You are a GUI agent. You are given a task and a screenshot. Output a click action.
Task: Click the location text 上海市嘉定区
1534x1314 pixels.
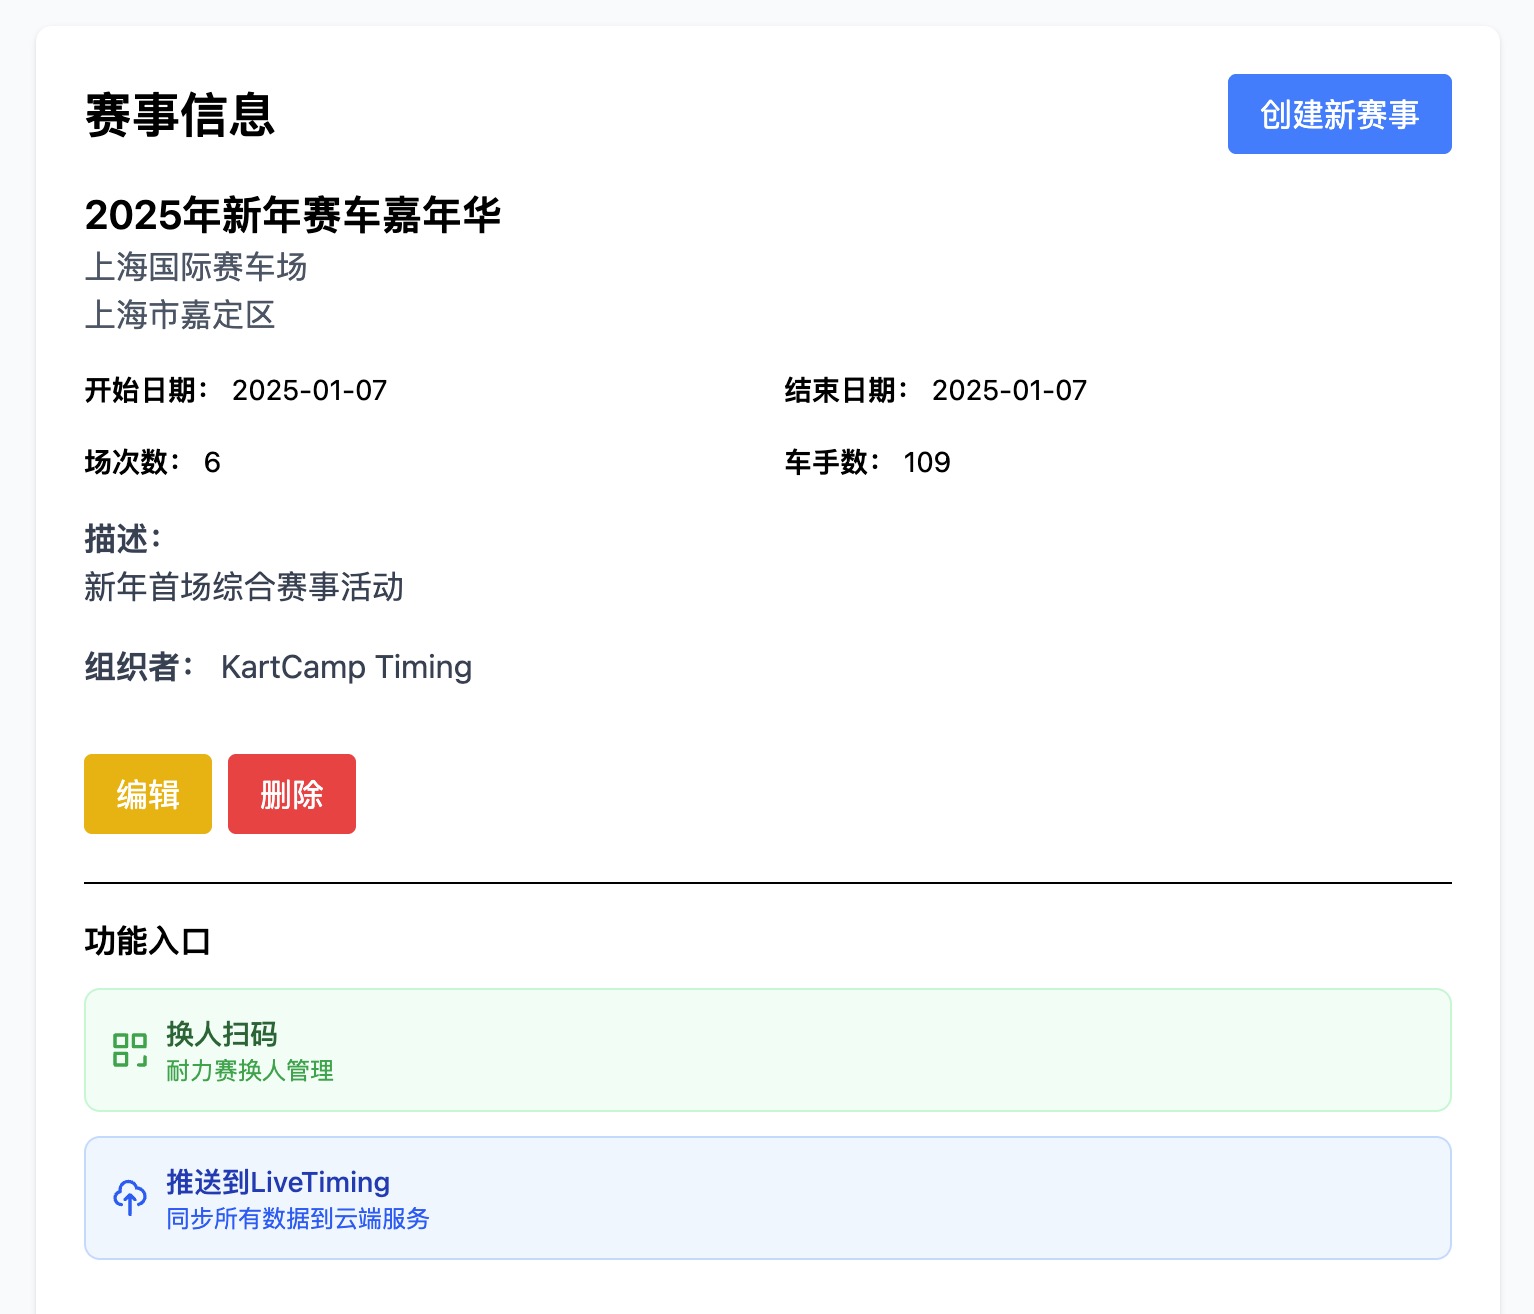tap(180, 316)
